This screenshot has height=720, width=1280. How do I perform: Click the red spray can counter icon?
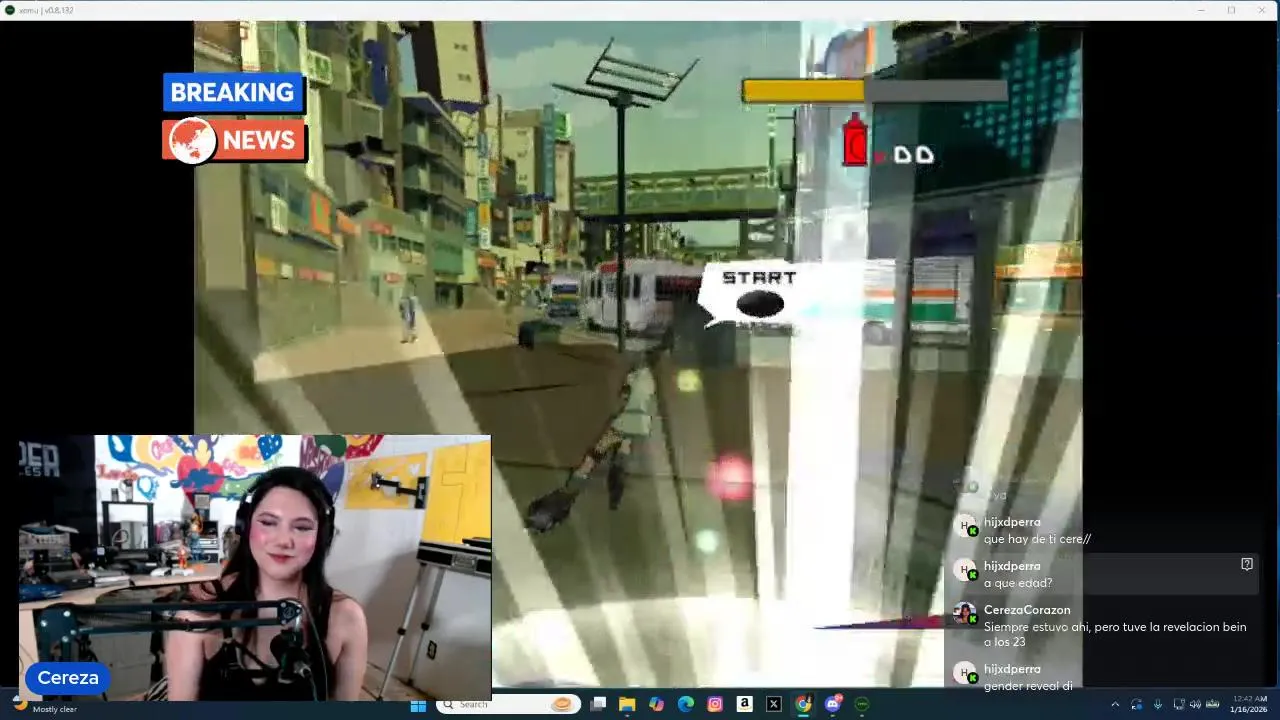[x=855, y=140]
